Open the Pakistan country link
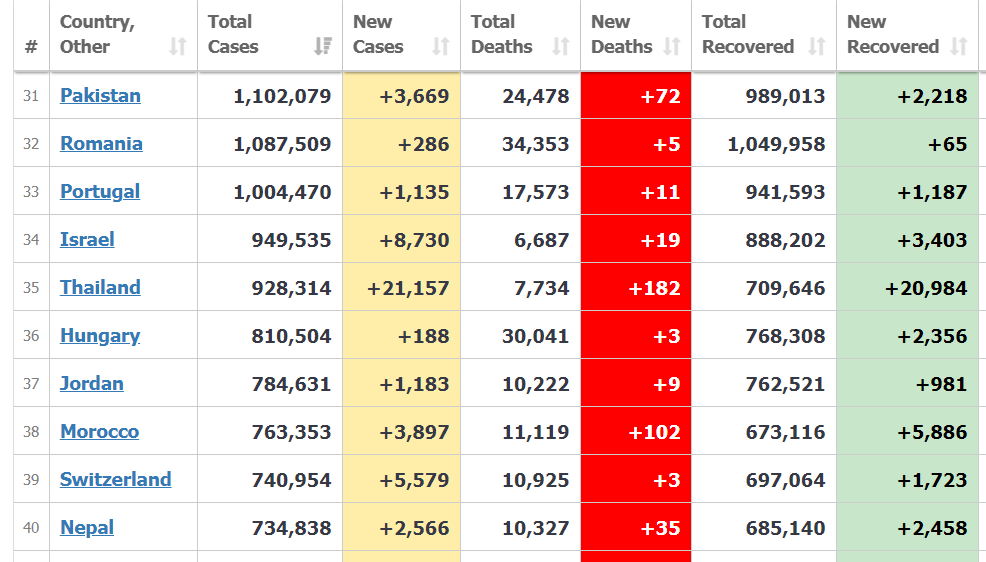986x562 pixels. point(101,96)
